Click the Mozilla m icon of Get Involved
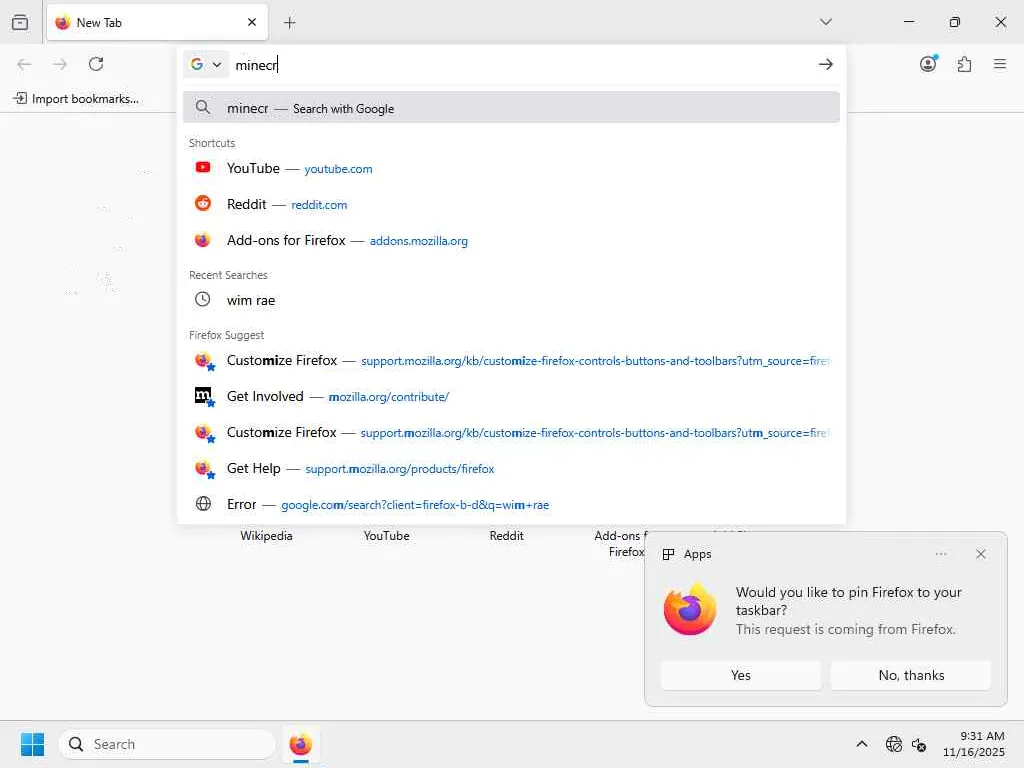 [203, 395]
